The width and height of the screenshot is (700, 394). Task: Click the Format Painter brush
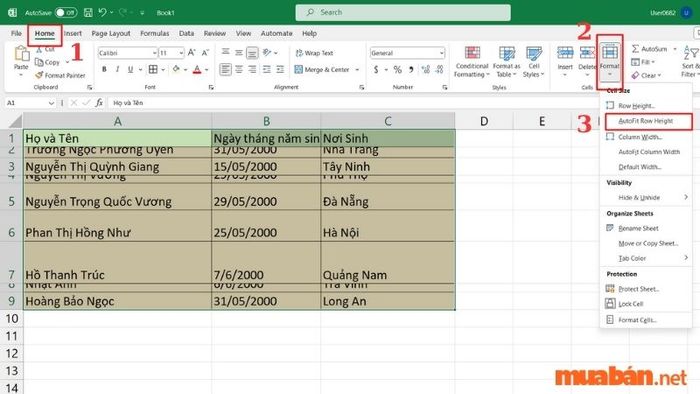pyautogui.click(x=39, y=75)
